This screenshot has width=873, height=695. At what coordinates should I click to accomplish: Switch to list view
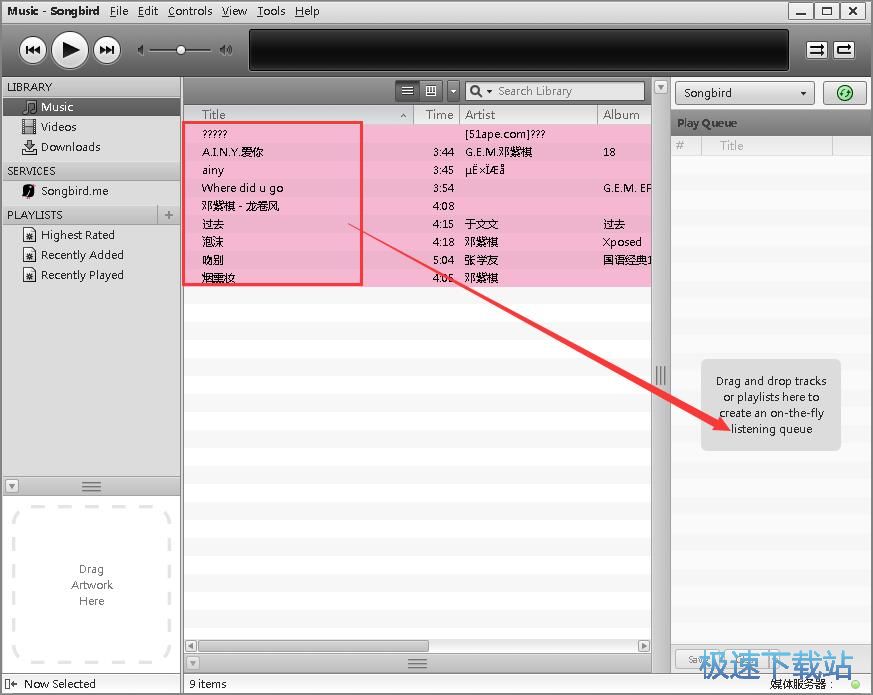pyautogui.click(x=408, y=91)
